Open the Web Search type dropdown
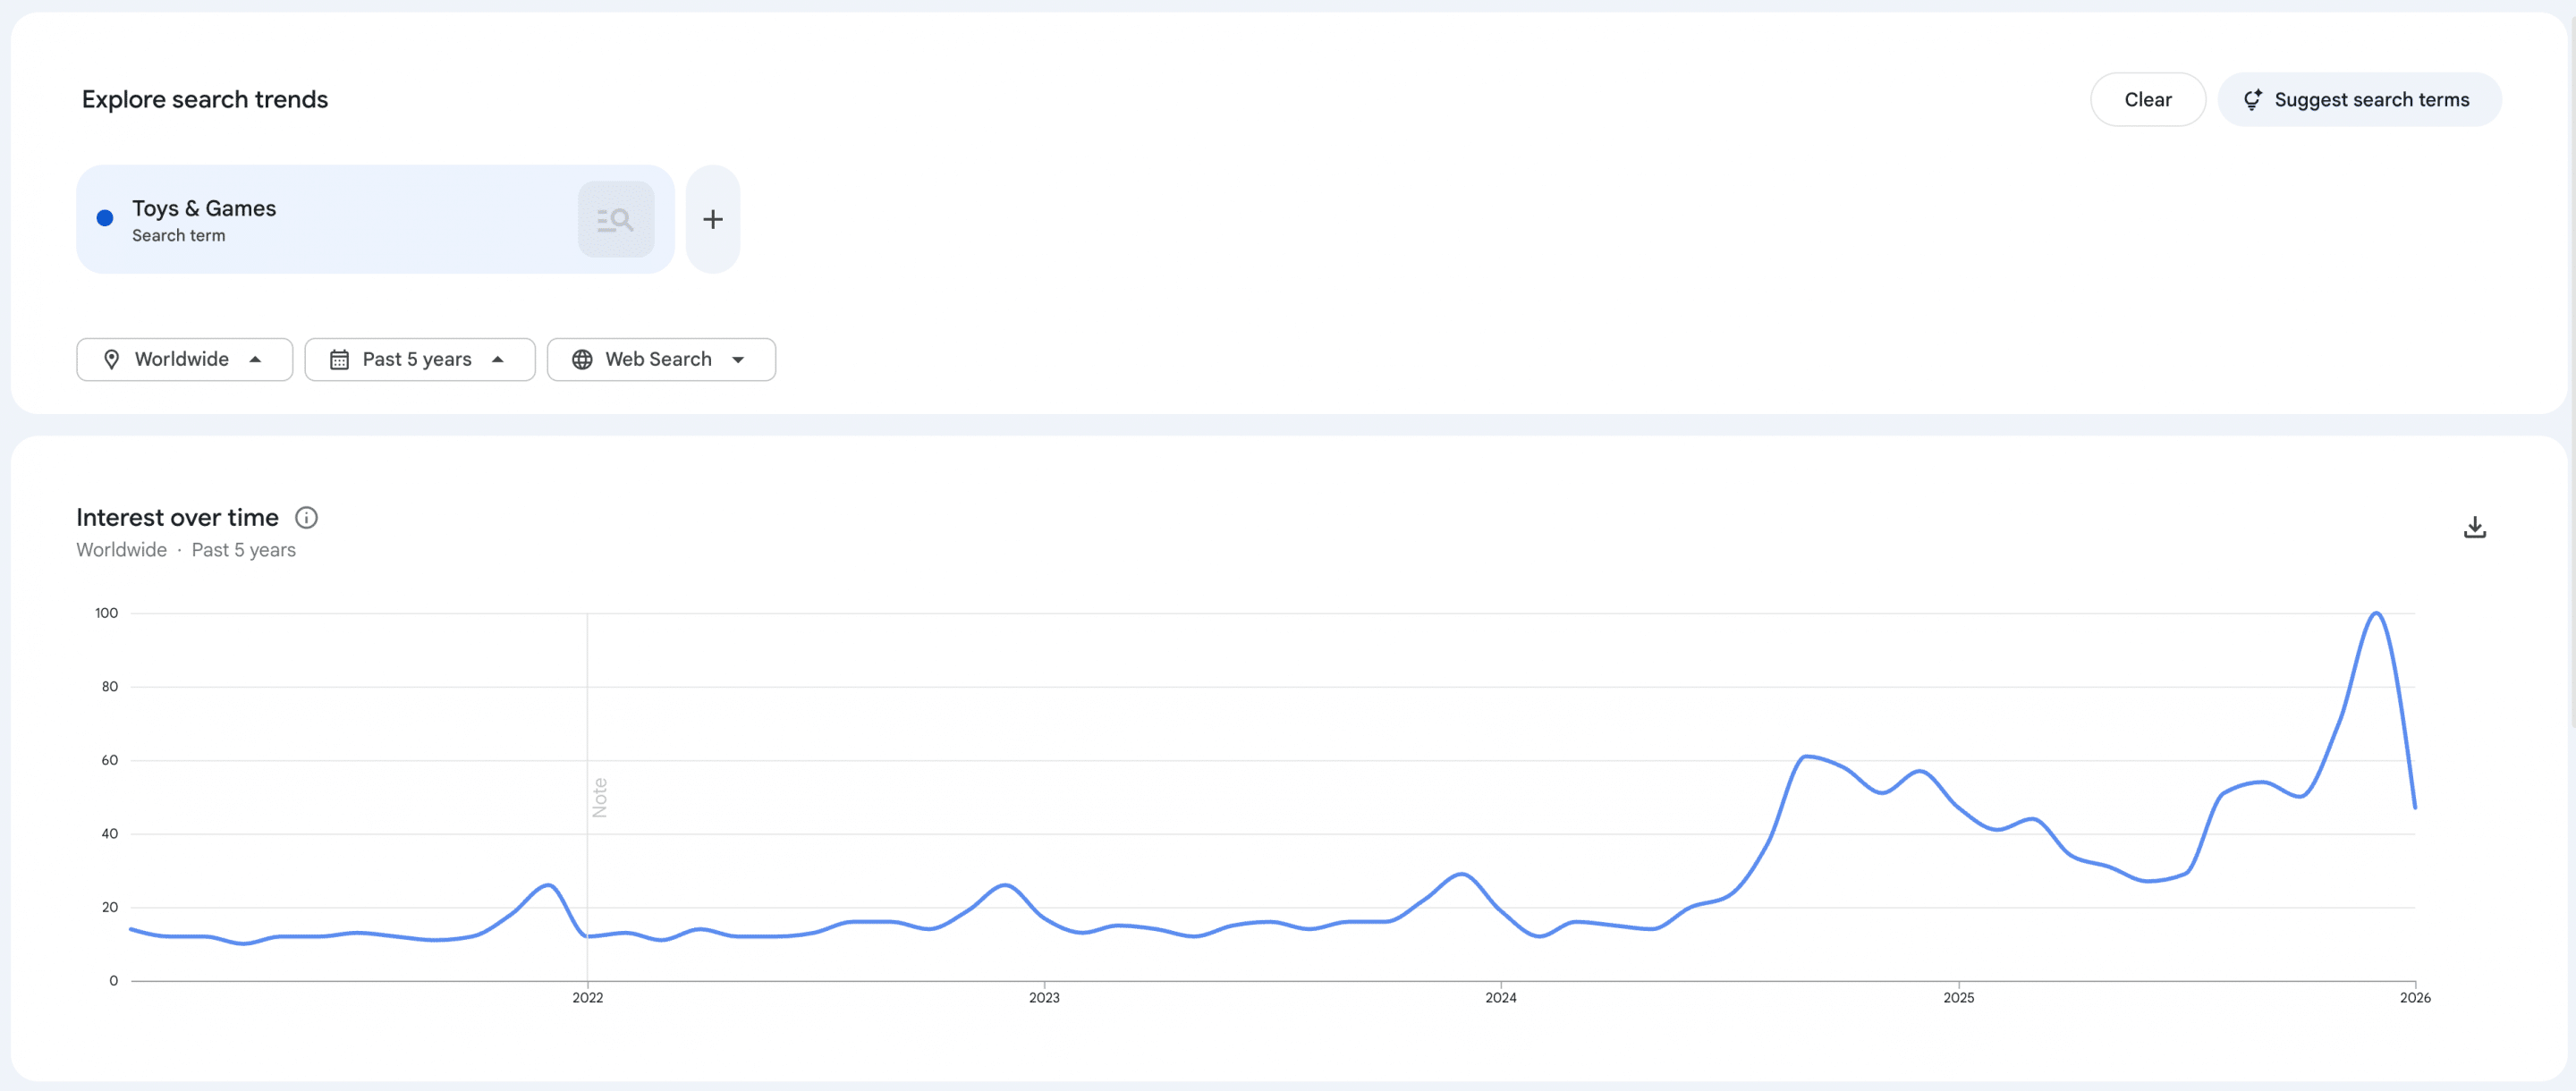The image size is (2576, 1091). [661, 359]
